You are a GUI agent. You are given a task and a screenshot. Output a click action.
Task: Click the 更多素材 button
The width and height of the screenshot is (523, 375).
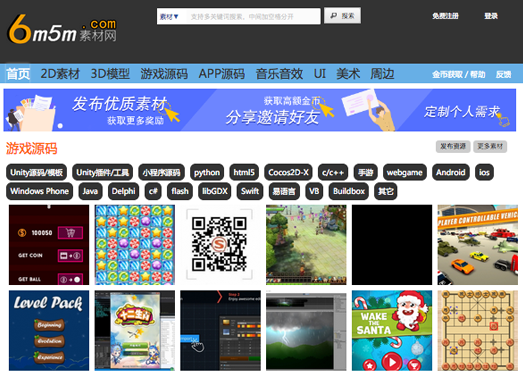coord(490,146)
